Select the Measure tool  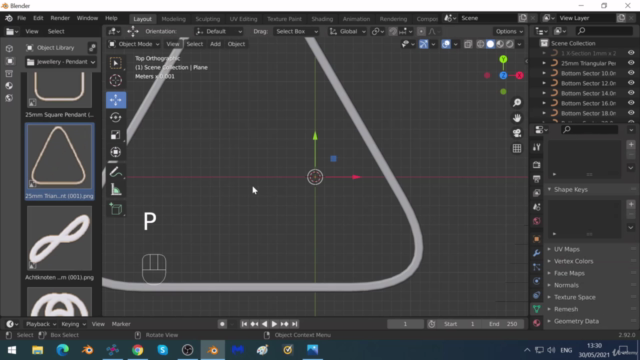pyautogui.click(x=116, y=190)
